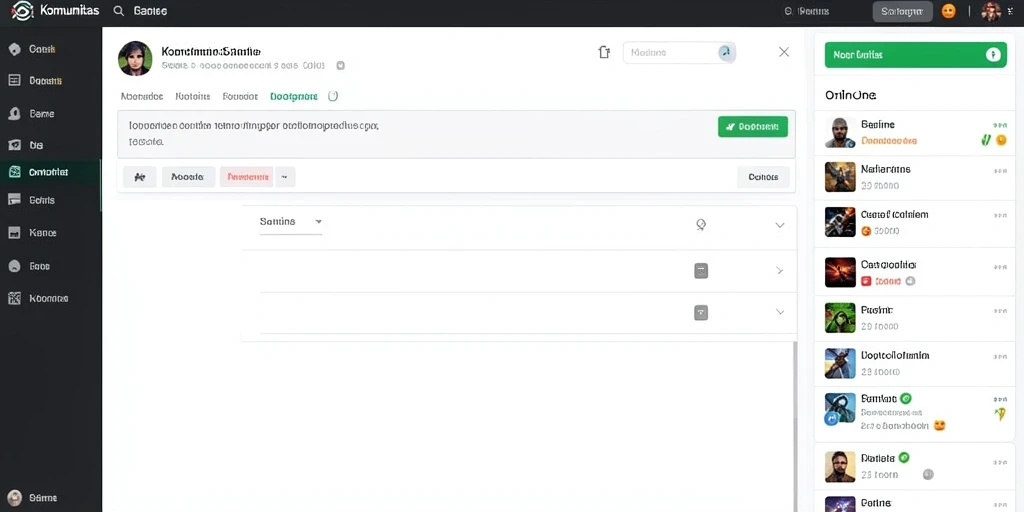Click the green verified badge beside the blue hooded avatar's name
Screen dimensions: 1024x512
905,398
